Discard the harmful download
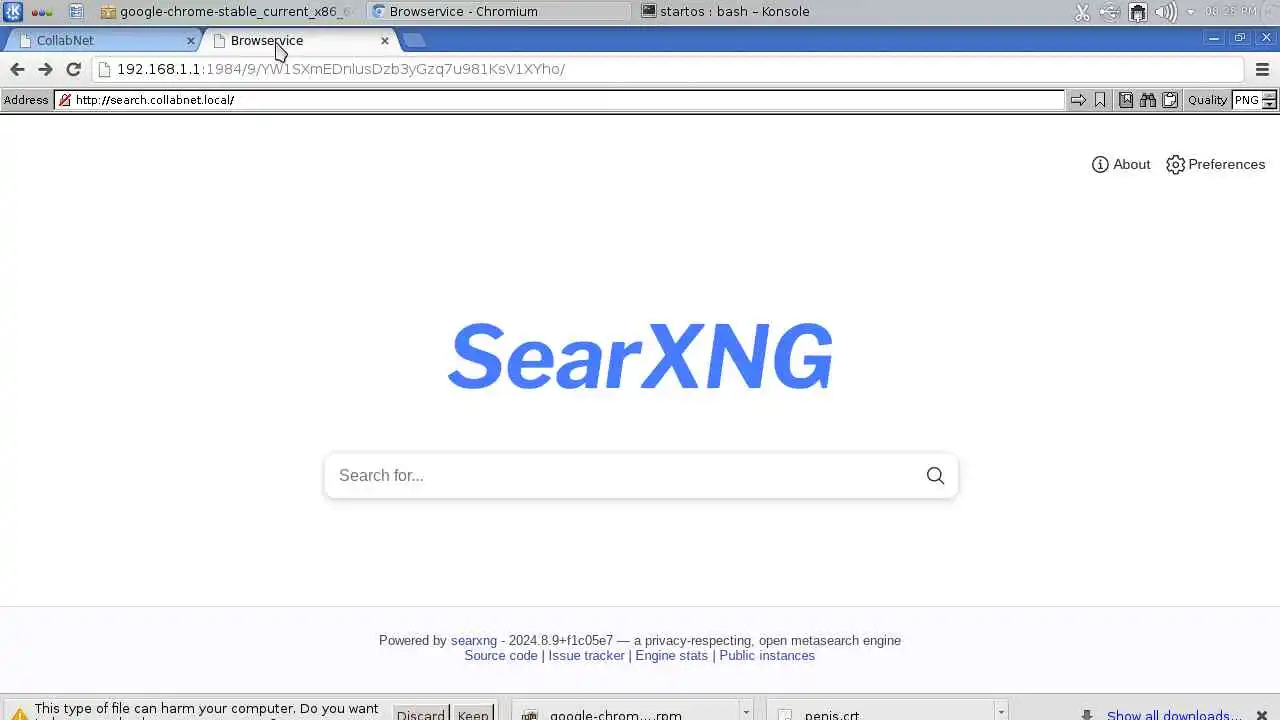This screenshot has height=720, width=1280. 420,714
